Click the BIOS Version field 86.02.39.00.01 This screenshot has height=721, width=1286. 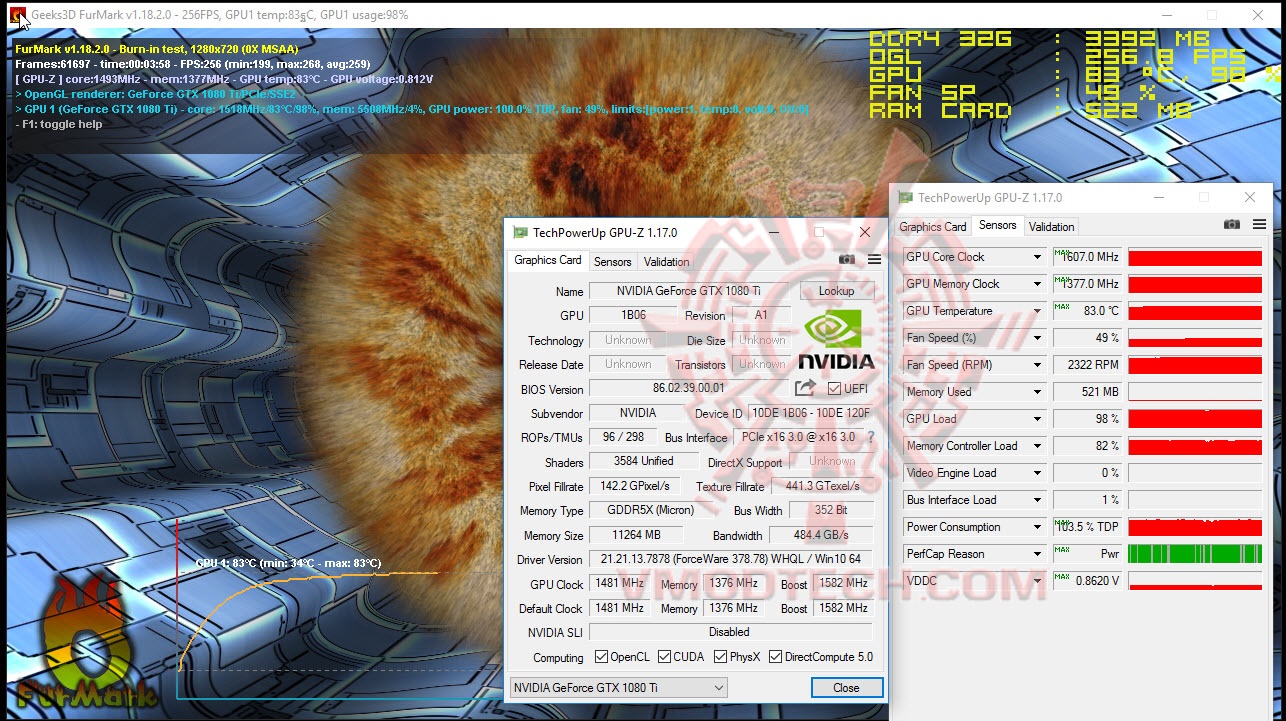point(689,389)
